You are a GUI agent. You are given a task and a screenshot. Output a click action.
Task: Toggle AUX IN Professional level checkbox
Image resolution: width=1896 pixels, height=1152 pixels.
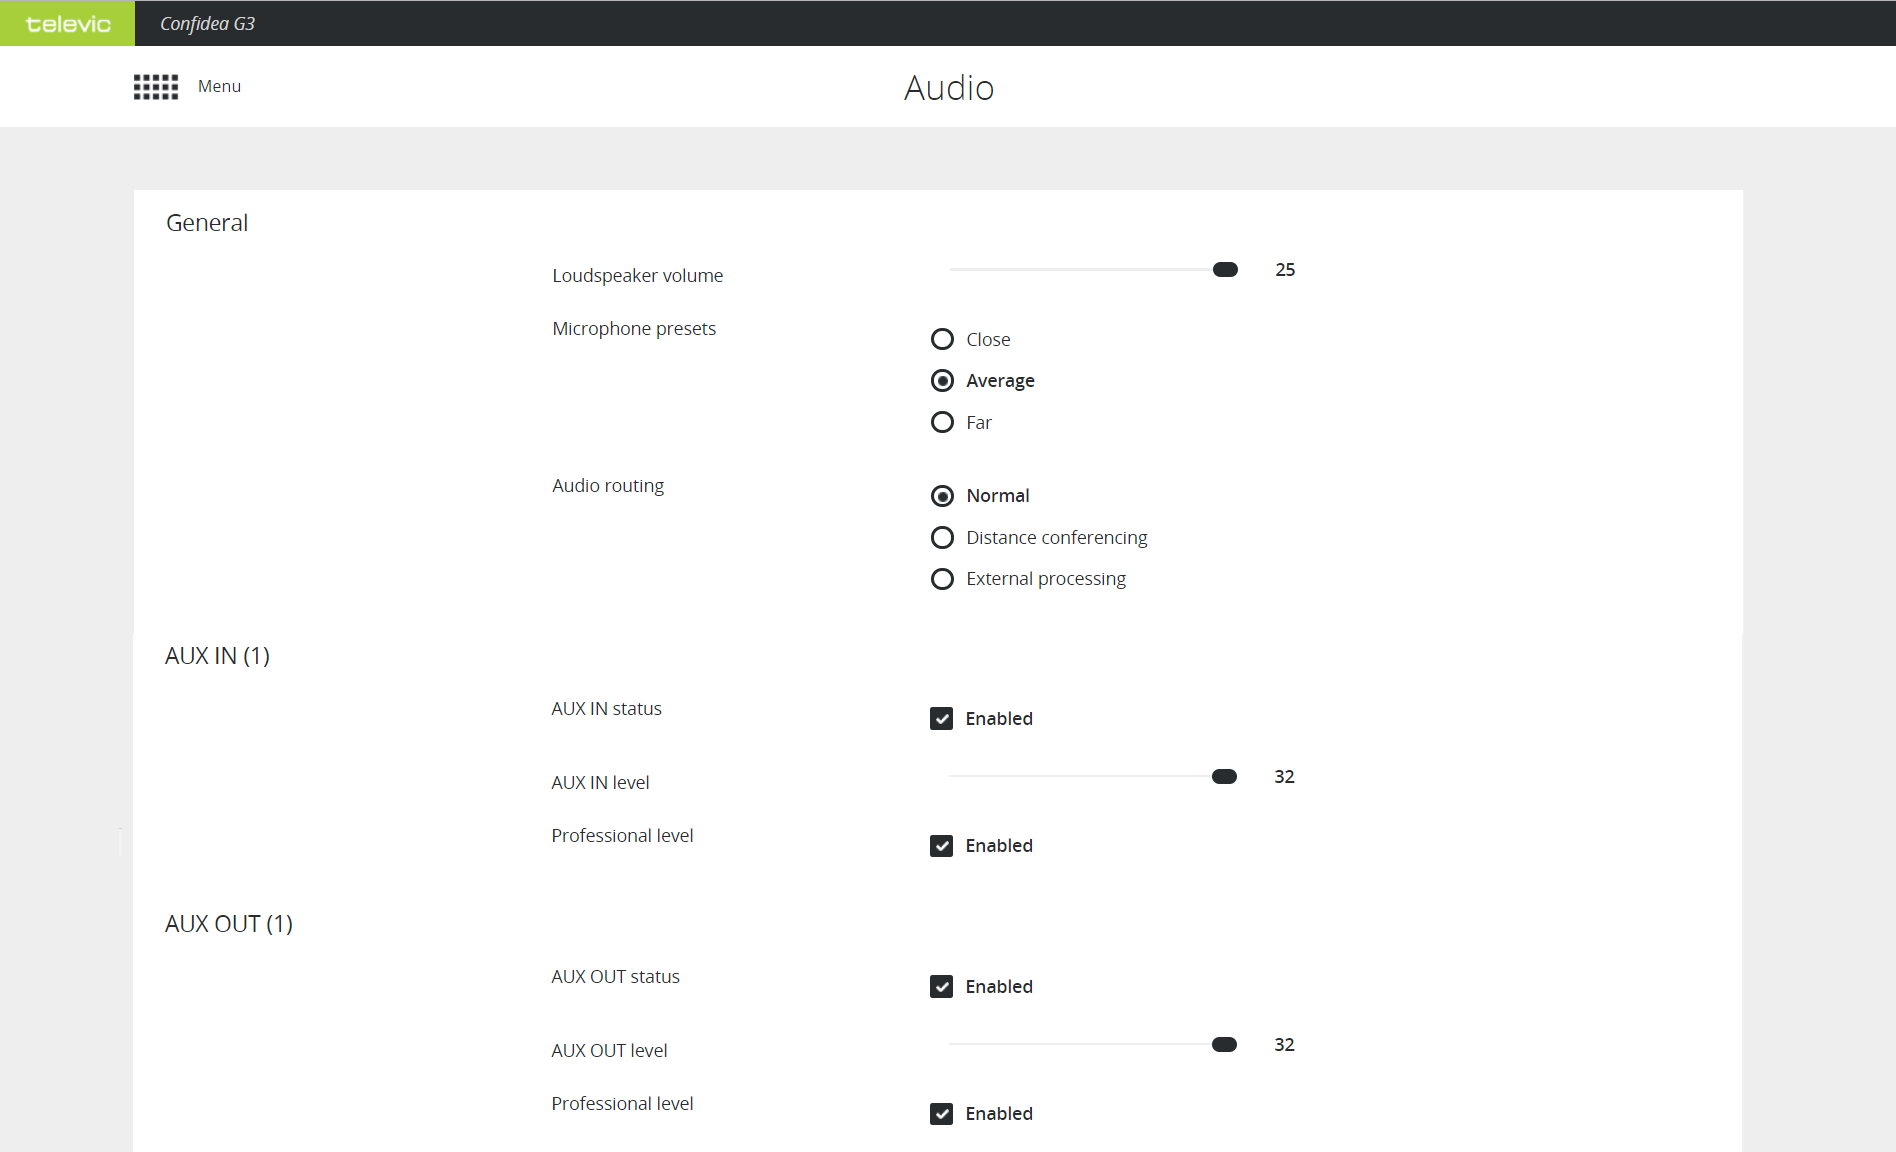pos(941,846)
